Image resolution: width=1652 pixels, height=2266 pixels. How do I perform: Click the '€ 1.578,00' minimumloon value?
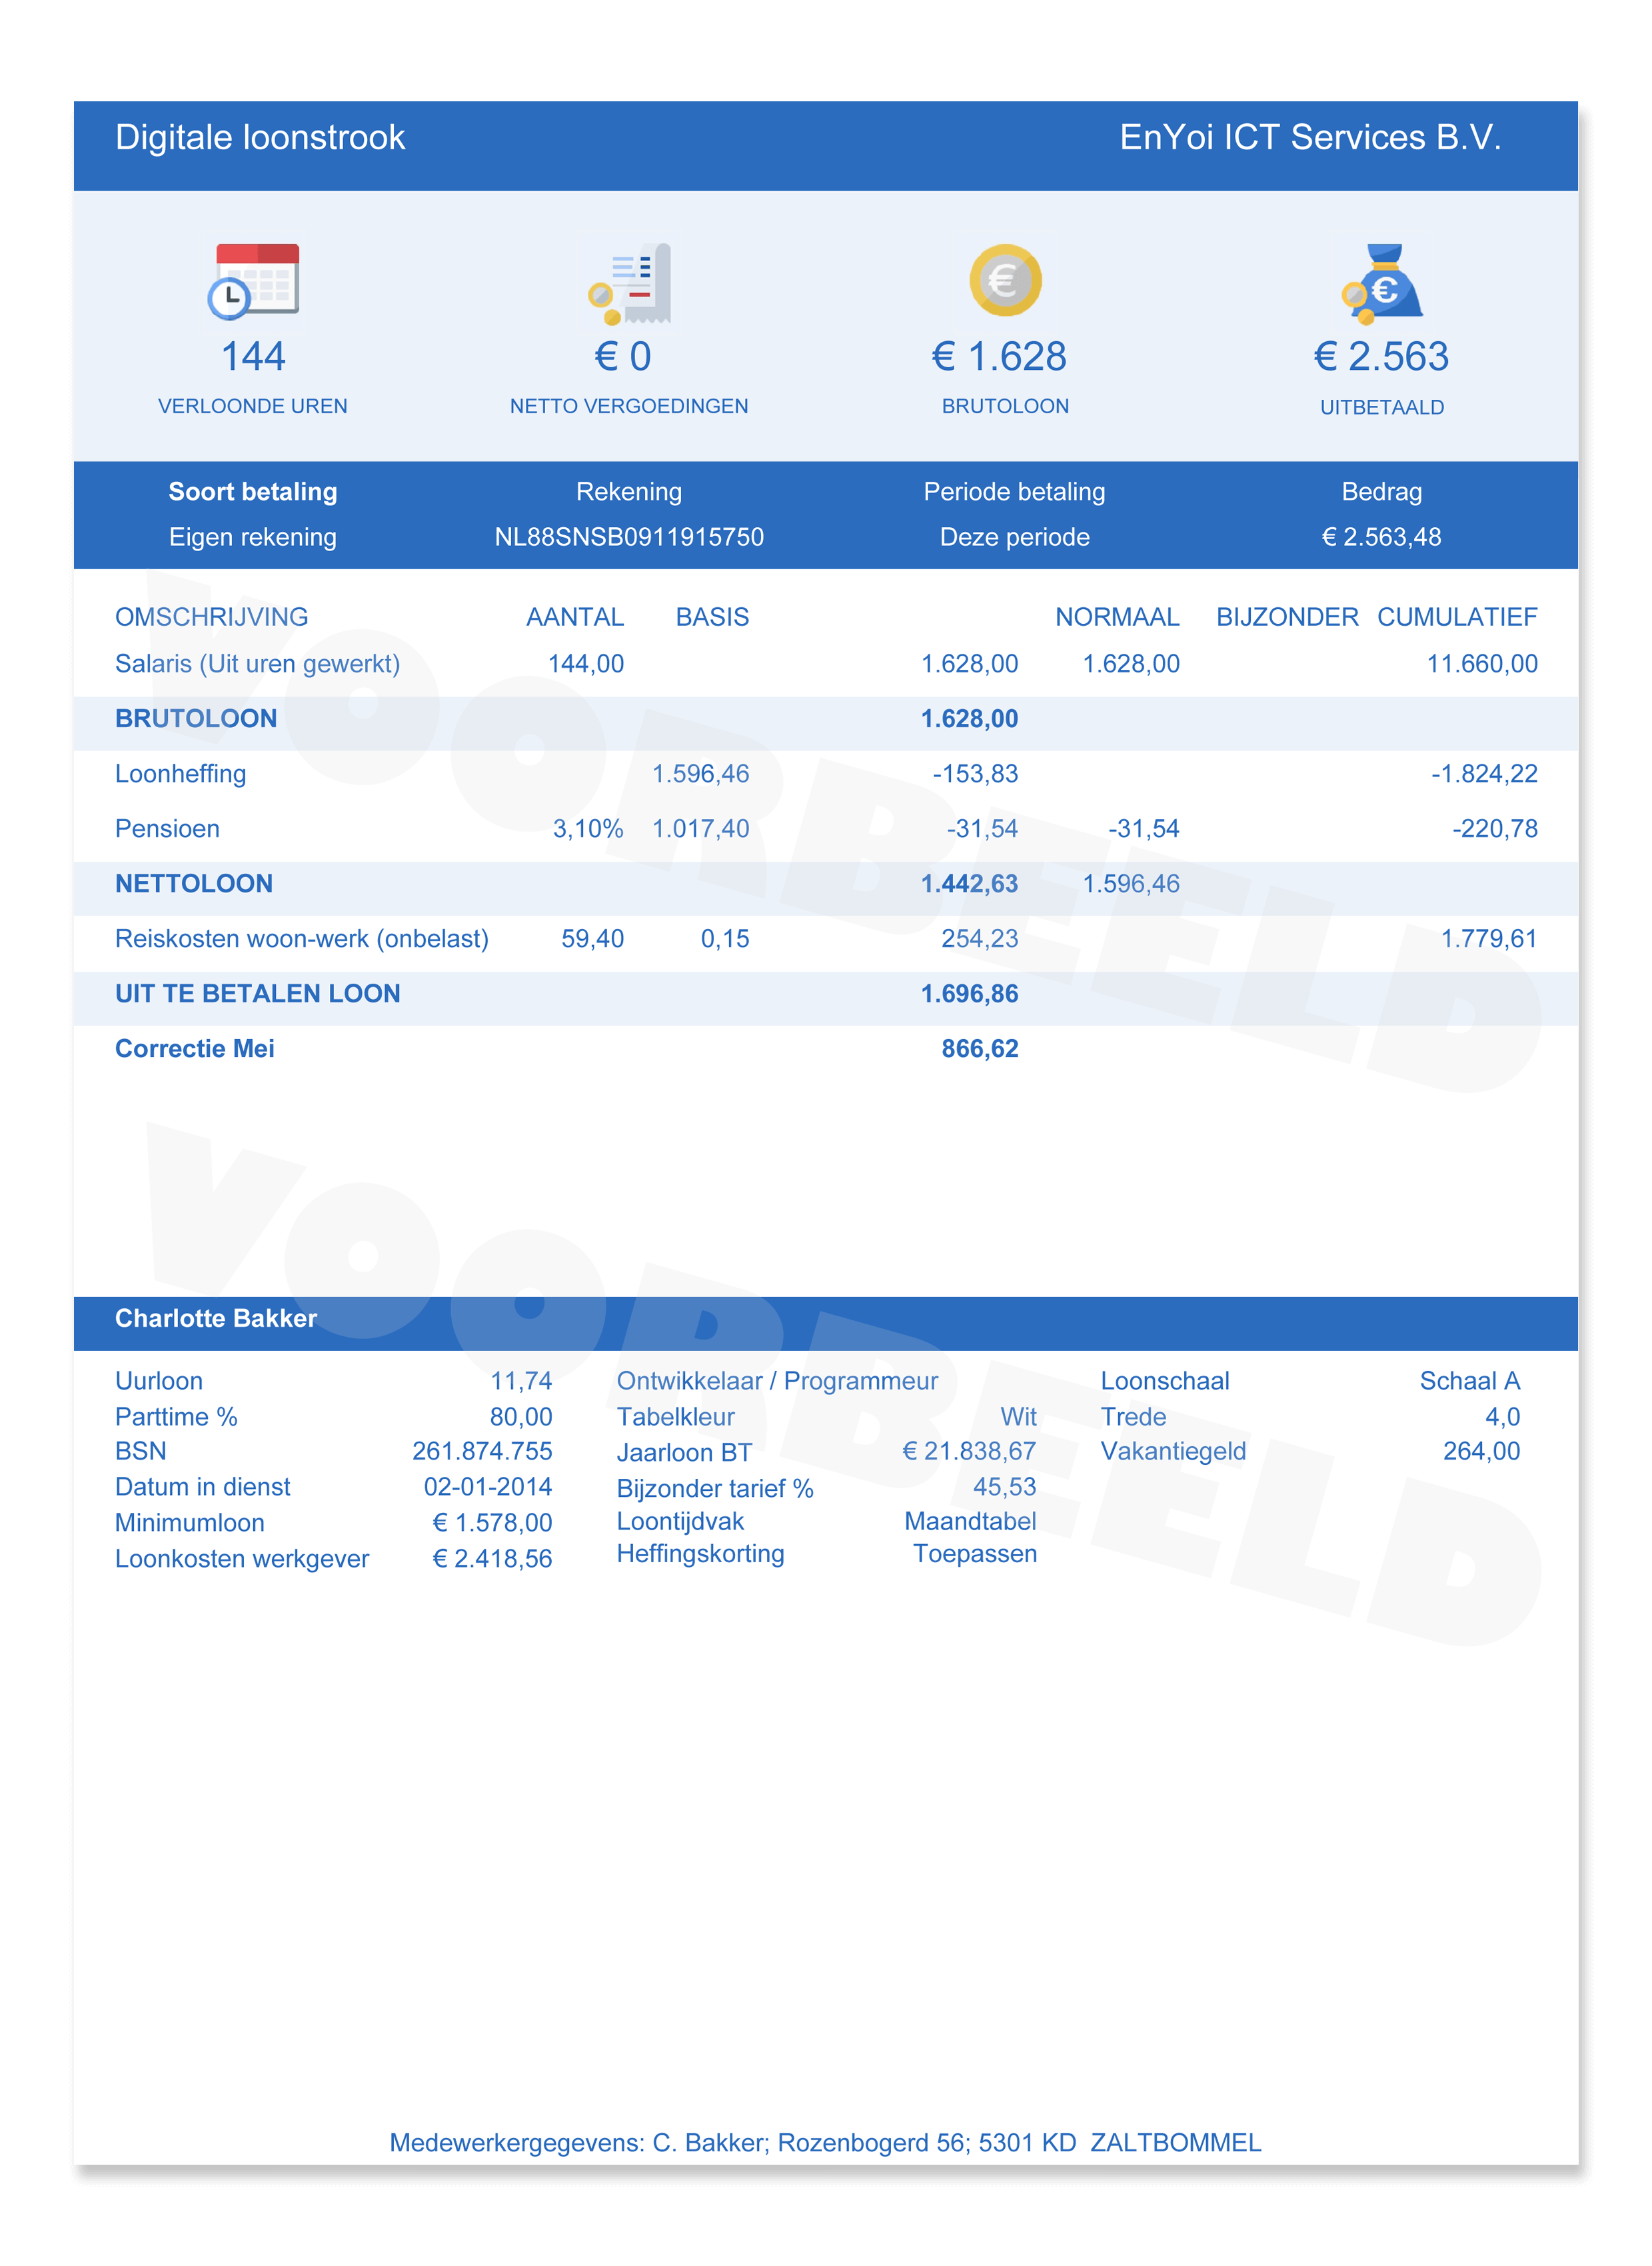click(x=492, y=1523)
